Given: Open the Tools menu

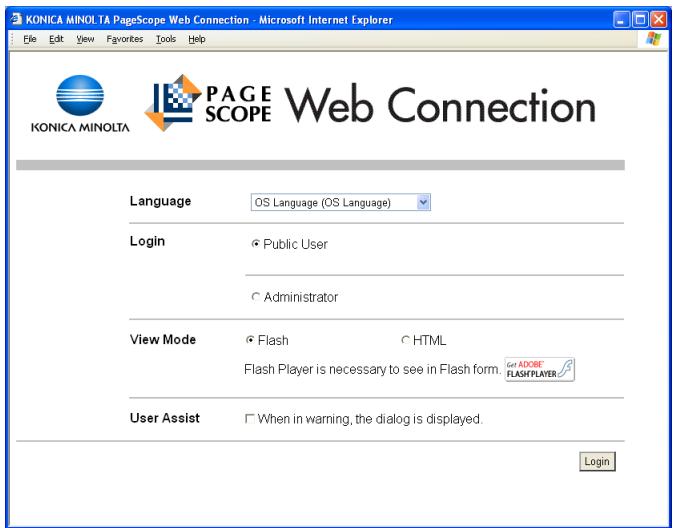Looking at the screenshot, I should [x=166, y=39].
